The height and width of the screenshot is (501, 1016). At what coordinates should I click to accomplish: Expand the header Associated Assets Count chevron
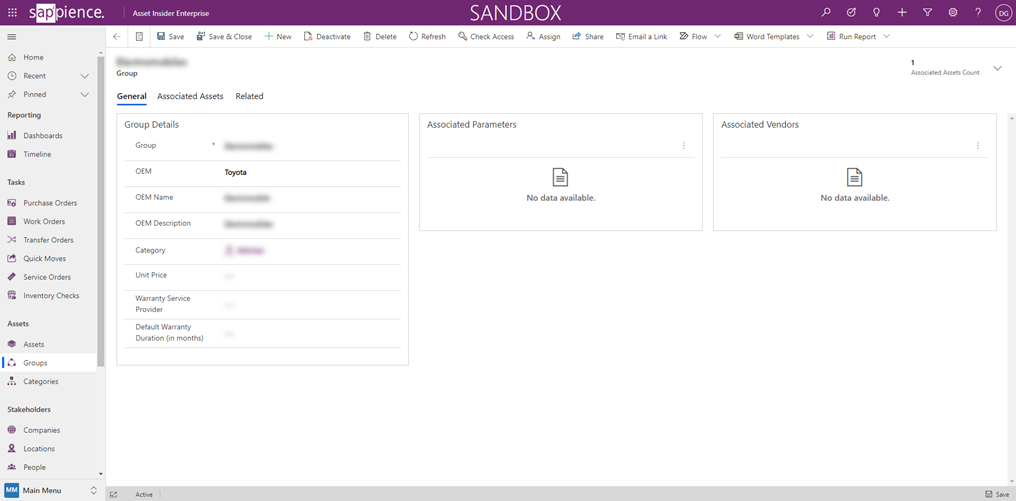997,68
